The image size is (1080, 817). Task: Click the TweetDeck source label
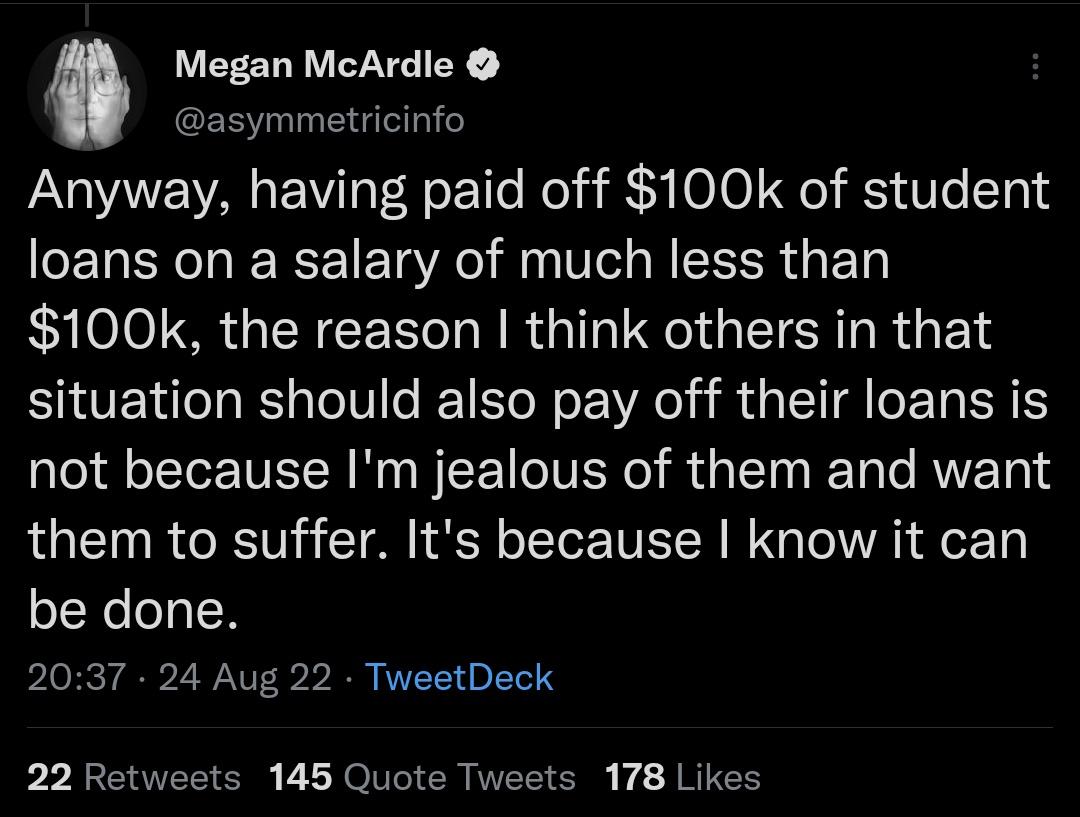pyautogui.click(x=459, y=677)
